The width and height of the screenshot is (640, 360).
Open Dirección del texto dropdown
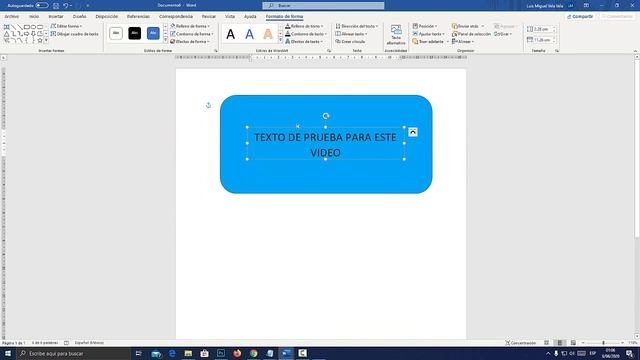(357, 26)
